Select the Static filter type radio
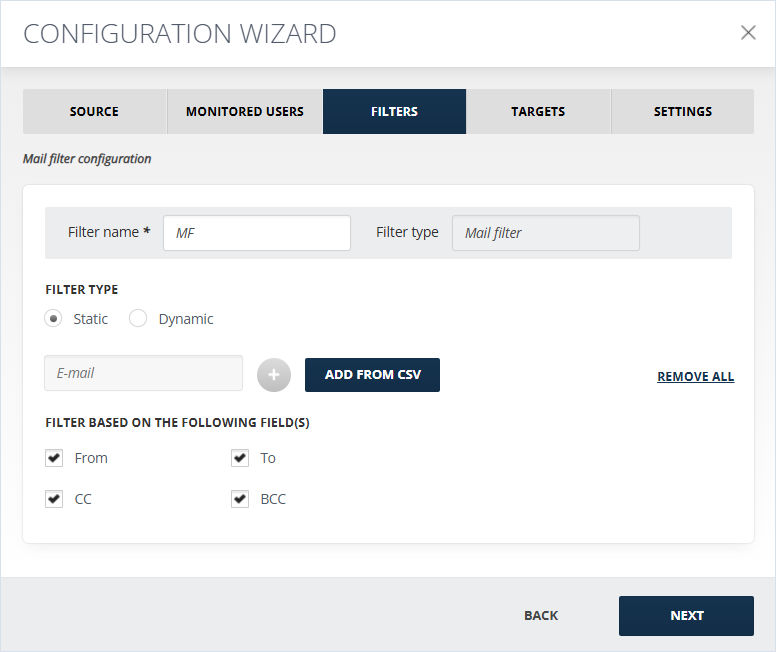Screen dimensions: 776x652 pyautogui.click(x=53, y=318)
